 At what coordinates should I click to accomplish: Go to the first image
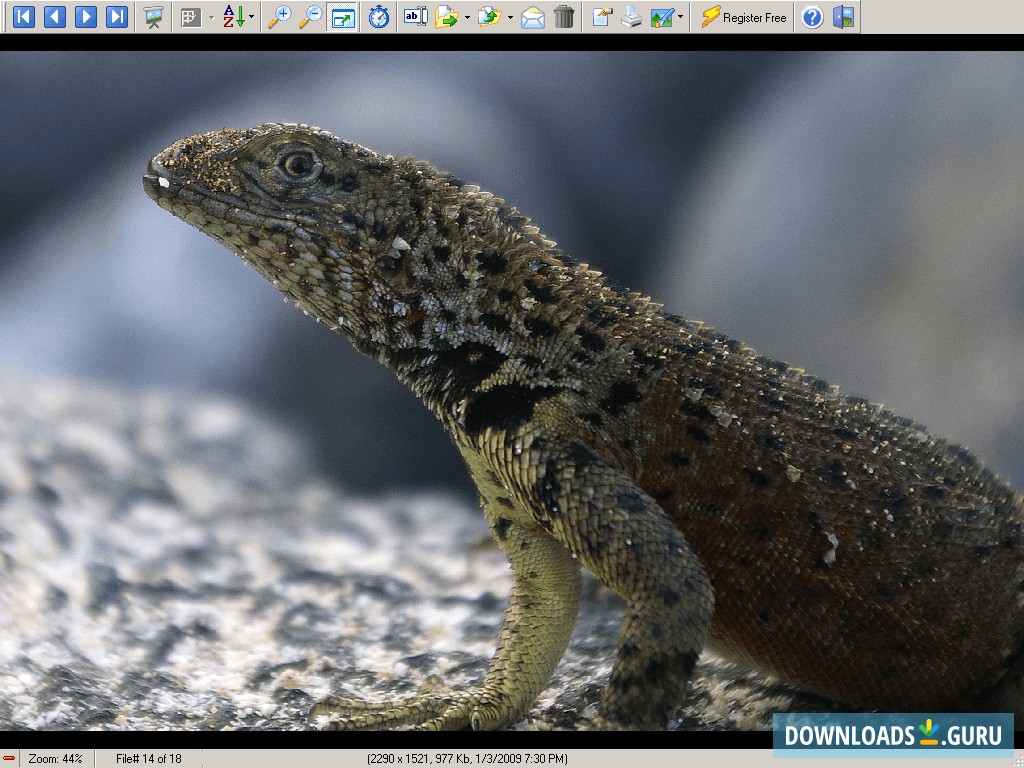click(x=23, y=16)
